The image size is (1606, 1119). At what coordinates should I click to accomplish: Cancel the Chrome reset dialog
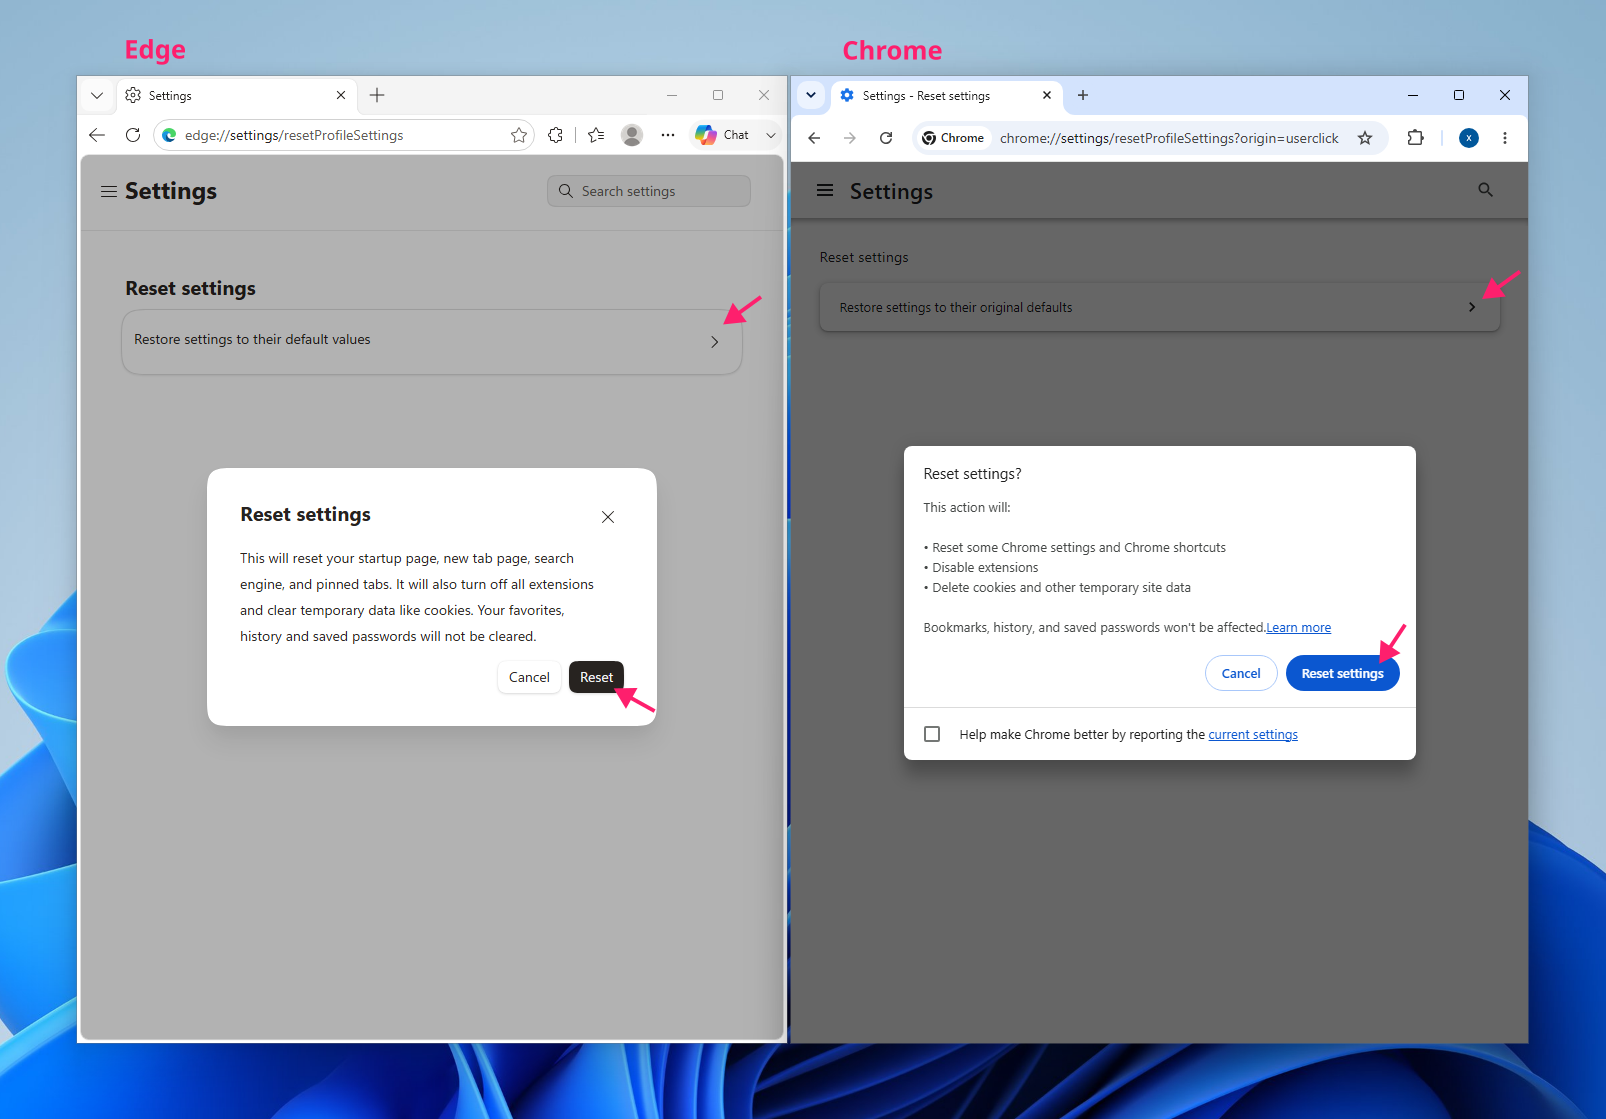(x=1241, y=673)
